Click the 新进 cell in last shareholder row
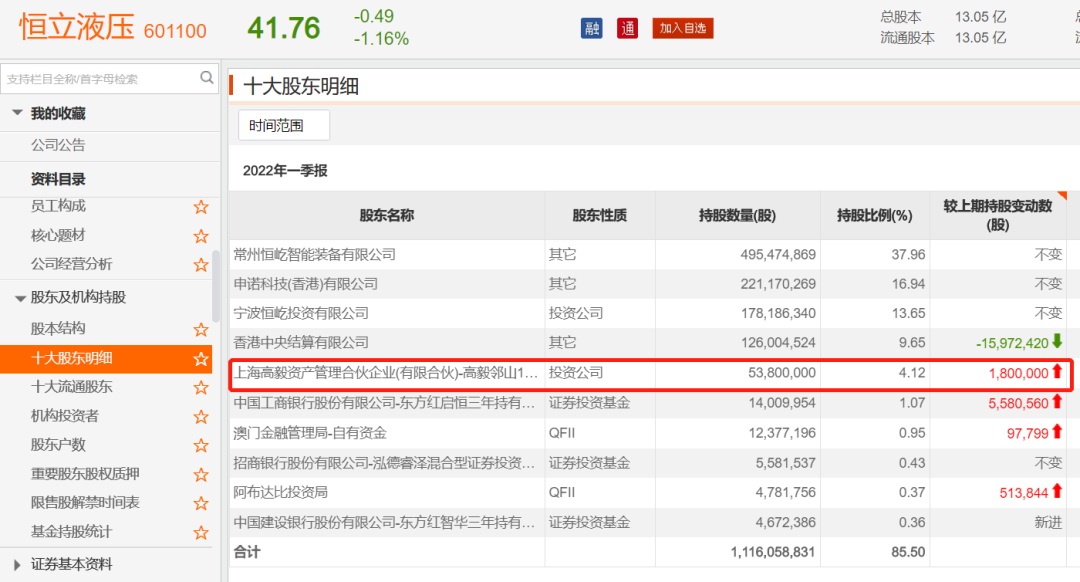 click(1048, 523)
